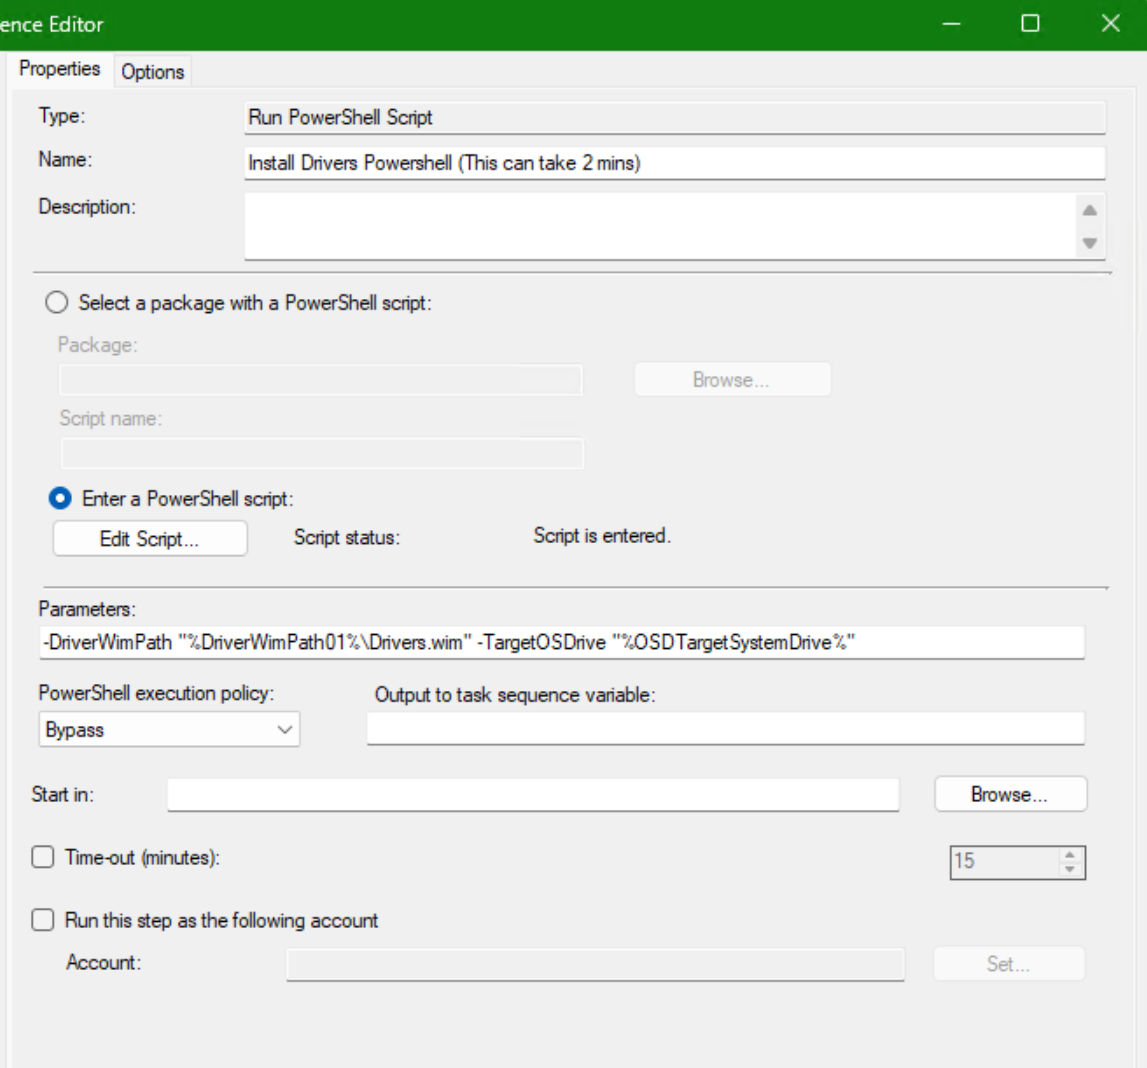Screen dimensions: 1147x1068
Task: Focus the Output to task sequence variable field
Action: pos(725,730)
